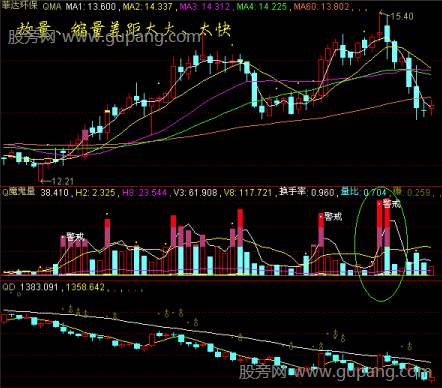Screen dimensions: 442x388
Task: Click the 15.40 high price marker
Action: point(401,16)
